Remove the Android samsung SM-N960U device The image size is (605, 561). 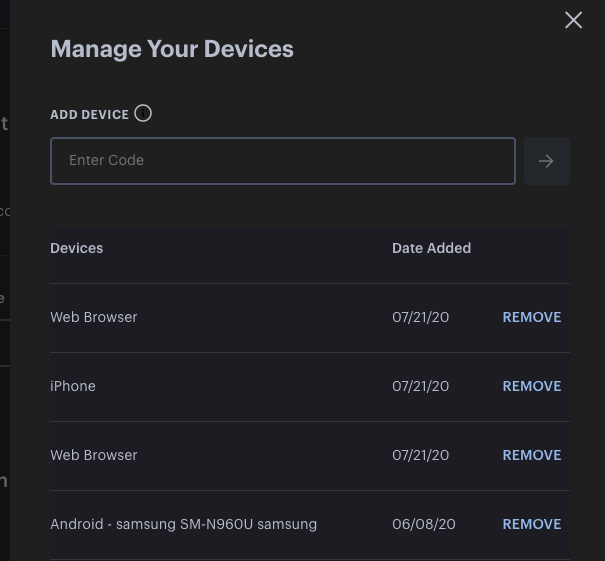531,524
